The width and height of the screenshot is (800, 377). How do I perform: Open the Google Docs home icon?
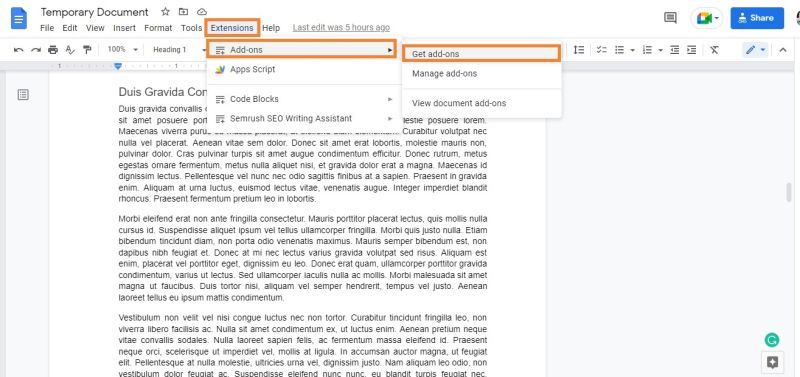19,19
